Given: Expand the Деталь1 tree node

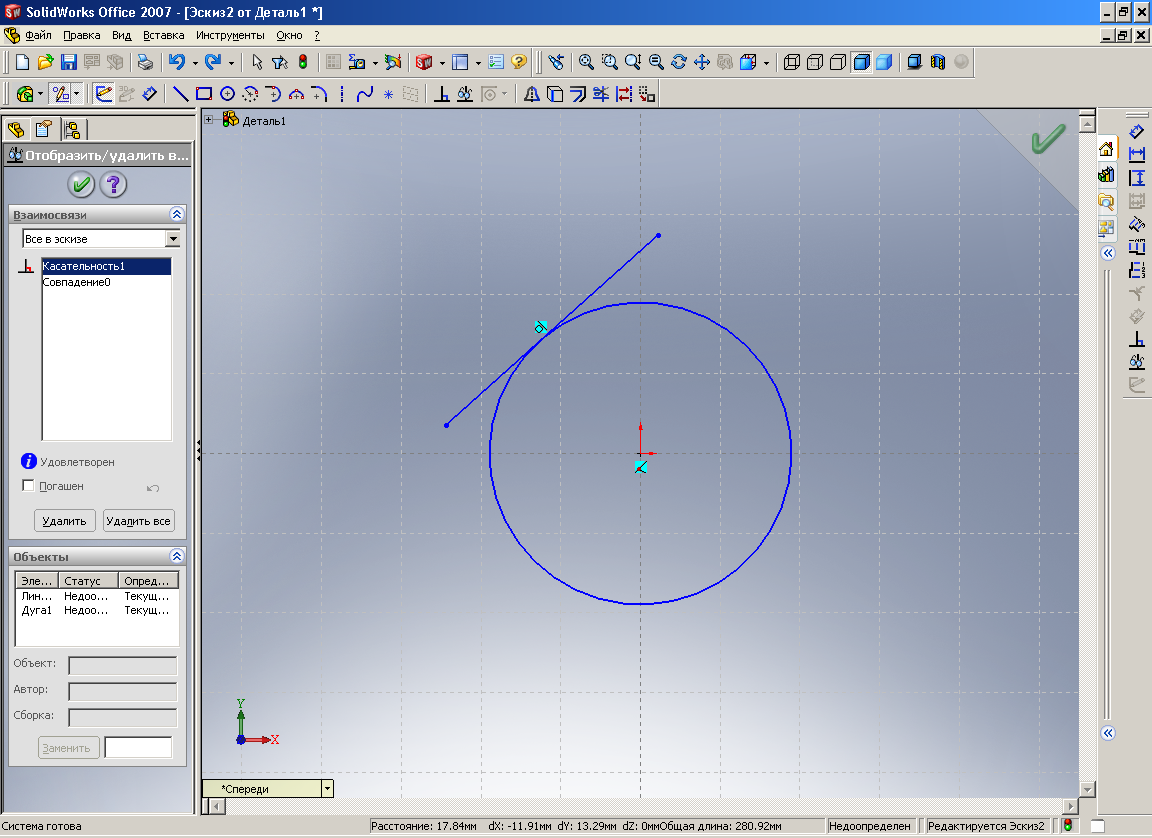Looking at the screenshot, I should pyautogui.click(x=209, y=120).
